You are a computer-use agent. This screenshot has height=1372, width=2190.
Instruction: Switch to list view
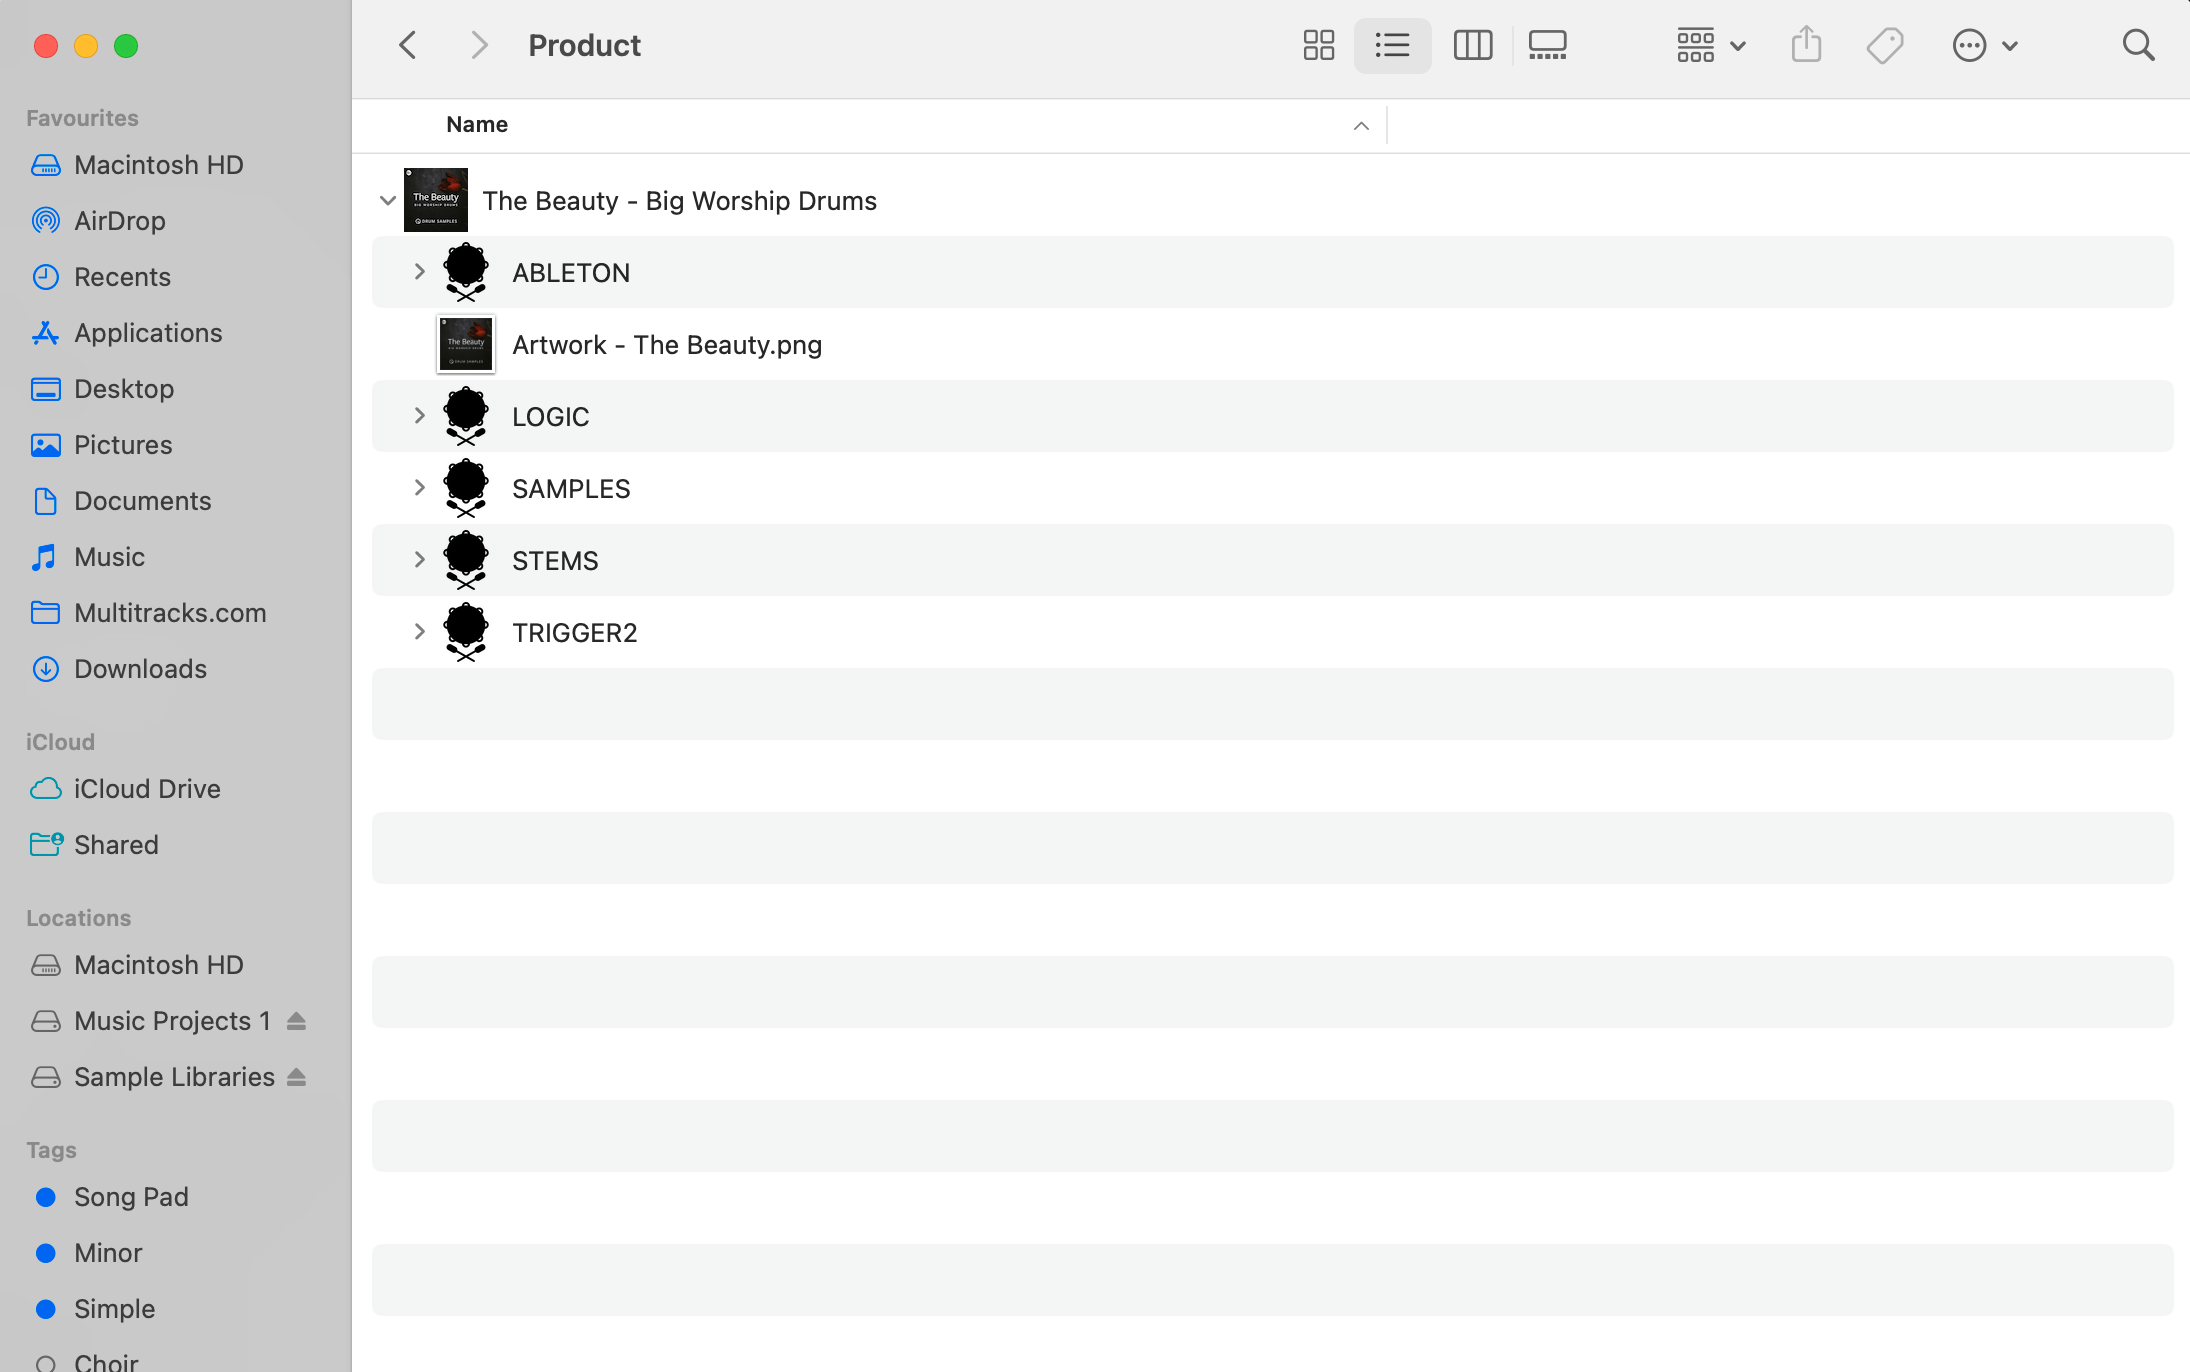[x=1392, y=45]
